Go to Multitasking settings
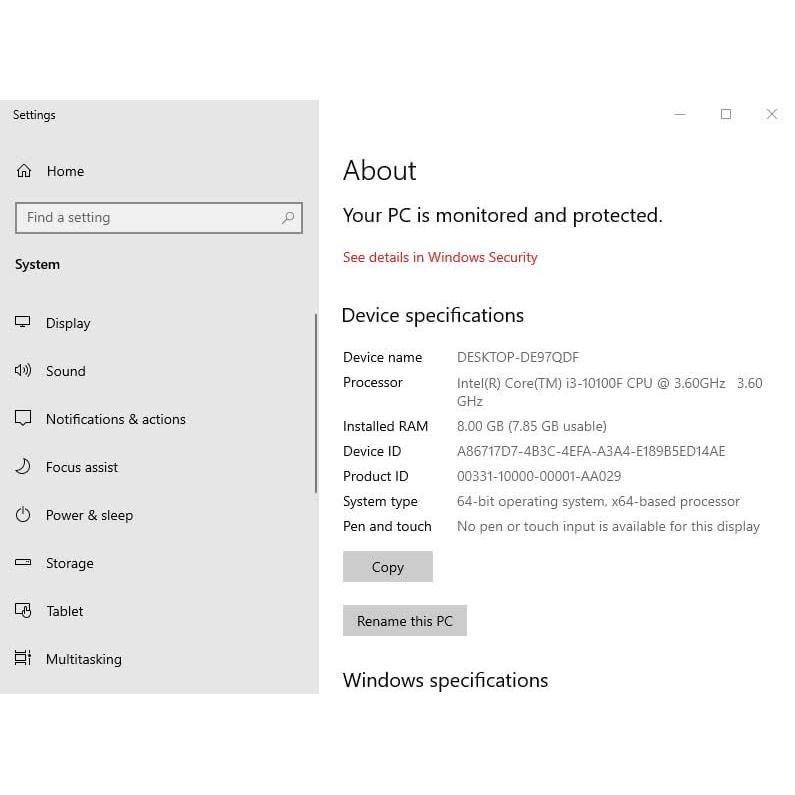Image resolution: width=795 pixels, height=795 pixels. click(x=83, y=659)
